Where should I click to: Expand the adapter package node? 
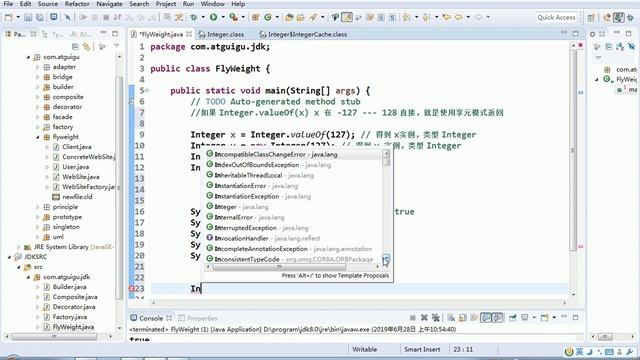38,67
